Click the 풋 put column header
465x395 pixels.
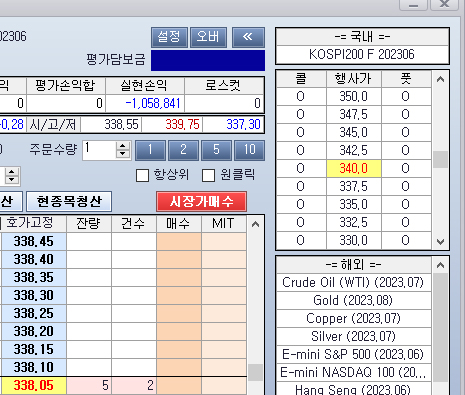(x=406, y=79)
